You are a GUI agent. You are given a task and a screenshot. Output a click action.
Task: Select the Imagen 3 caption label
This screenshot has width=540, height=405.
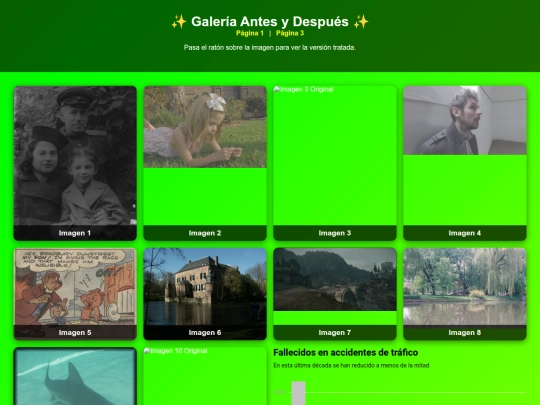click(335, 233)
